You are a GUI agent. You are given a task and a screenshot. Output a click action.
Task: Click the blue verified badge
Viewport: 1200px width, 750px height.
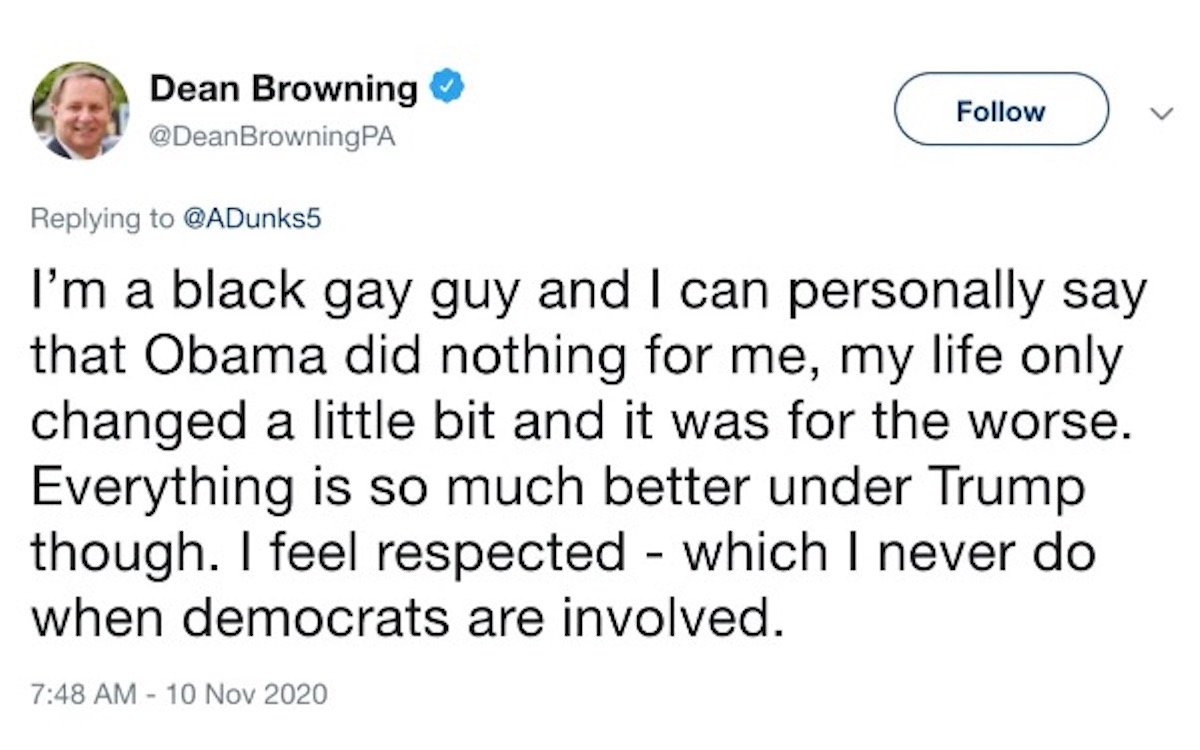pos(446,89)
